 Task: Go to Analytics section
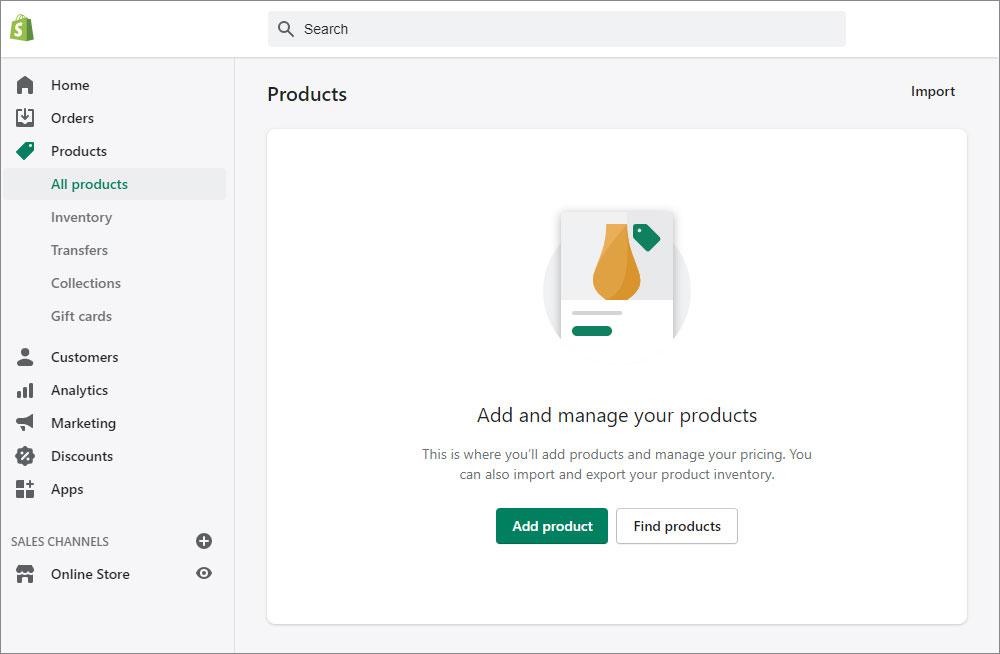[79, 390]
